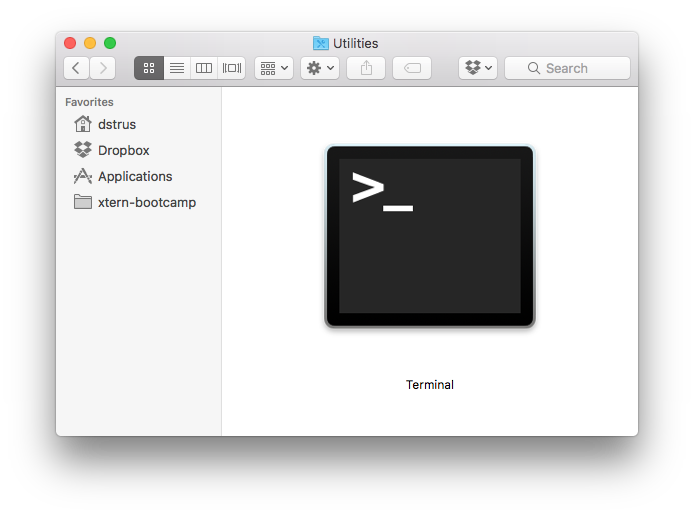
Task: Click the Back navigation arrow
Action: (x=77, y=68)
